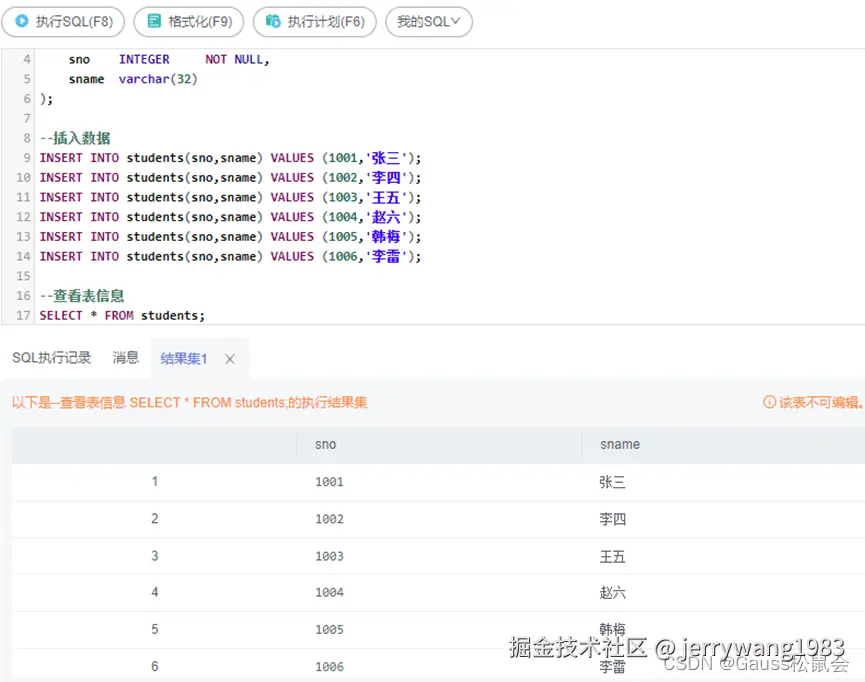Select cell 1006 in result table
Viewport: 865px width, 682px height.
(x=329, y=667)
